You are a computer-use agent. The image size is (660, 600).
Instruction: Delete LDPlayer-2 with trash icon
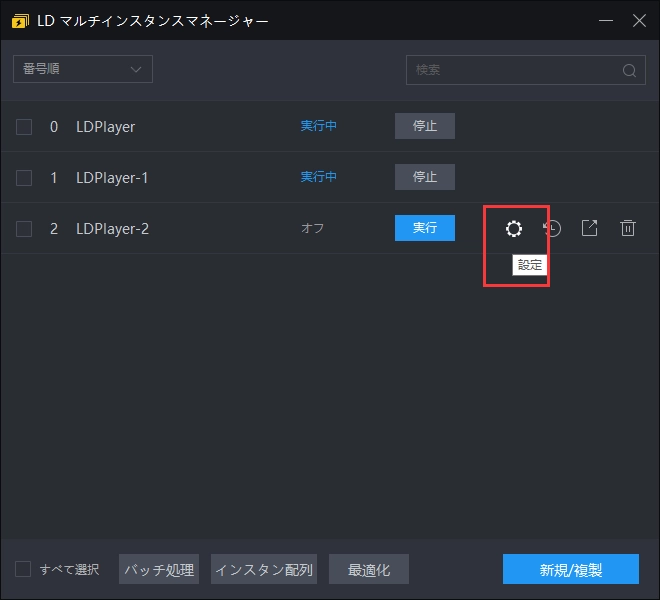click(628, 228)
